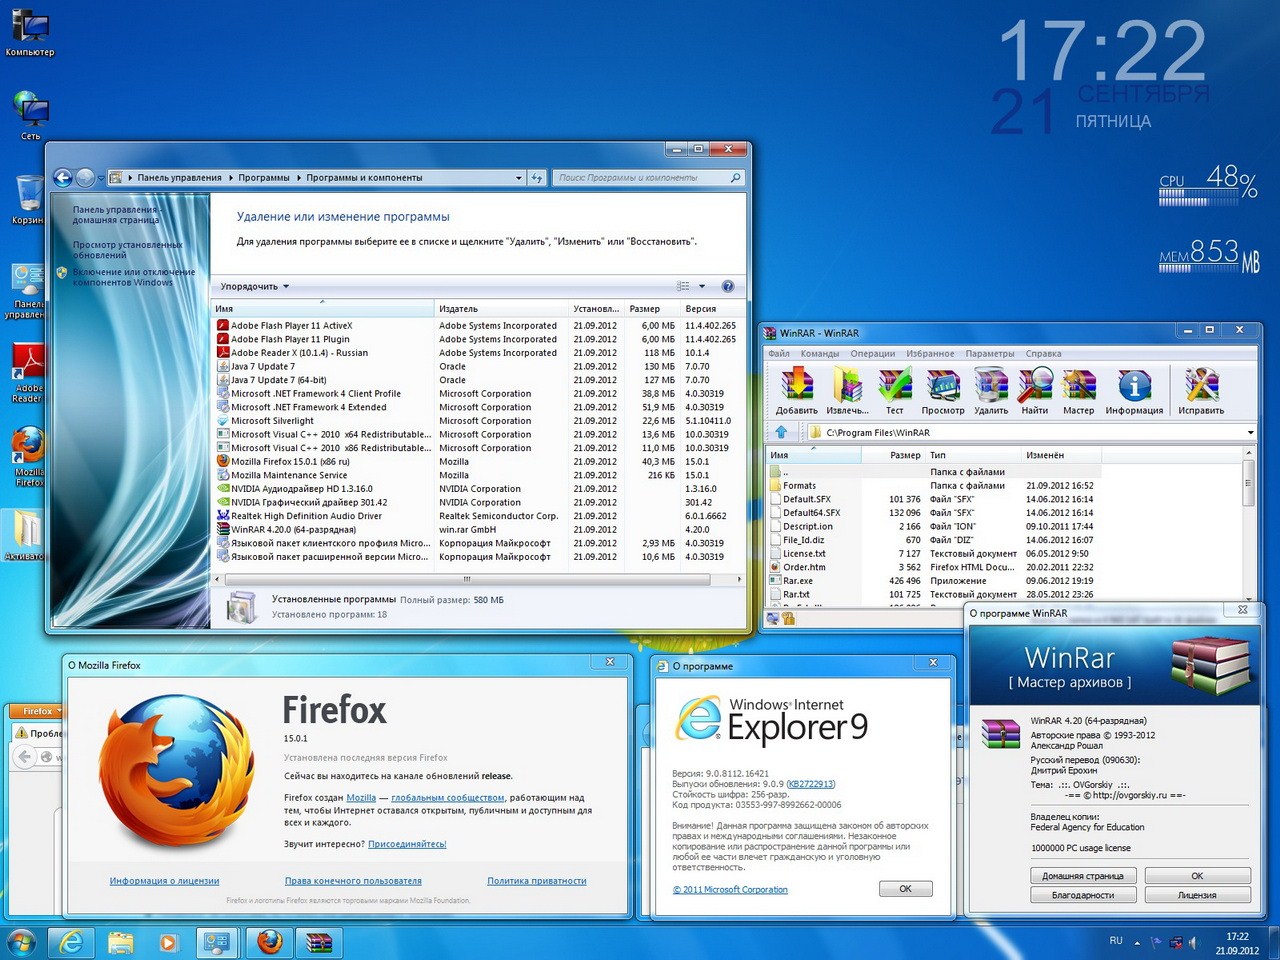Switch to WinRAR via its taskbar icon
Viewport: 1280px width, 960px height.
pyautogui.click(x=318, y=942)
